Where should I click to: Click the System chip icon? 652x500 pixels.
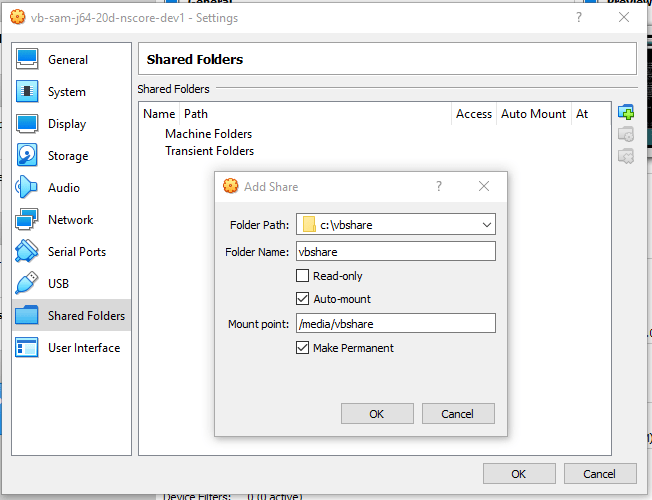(27, 91)
